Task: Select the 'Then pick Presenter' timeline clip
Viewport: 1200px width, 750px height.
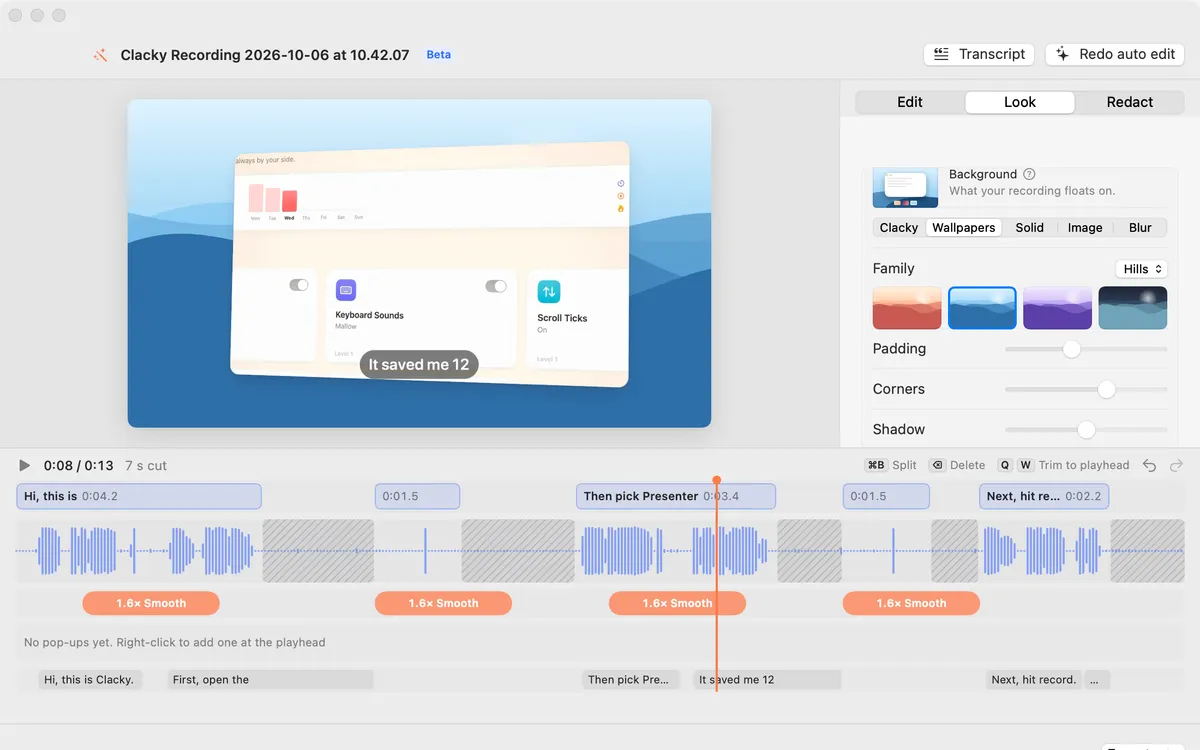Action: pyautogui.click(x=676, y=496)
